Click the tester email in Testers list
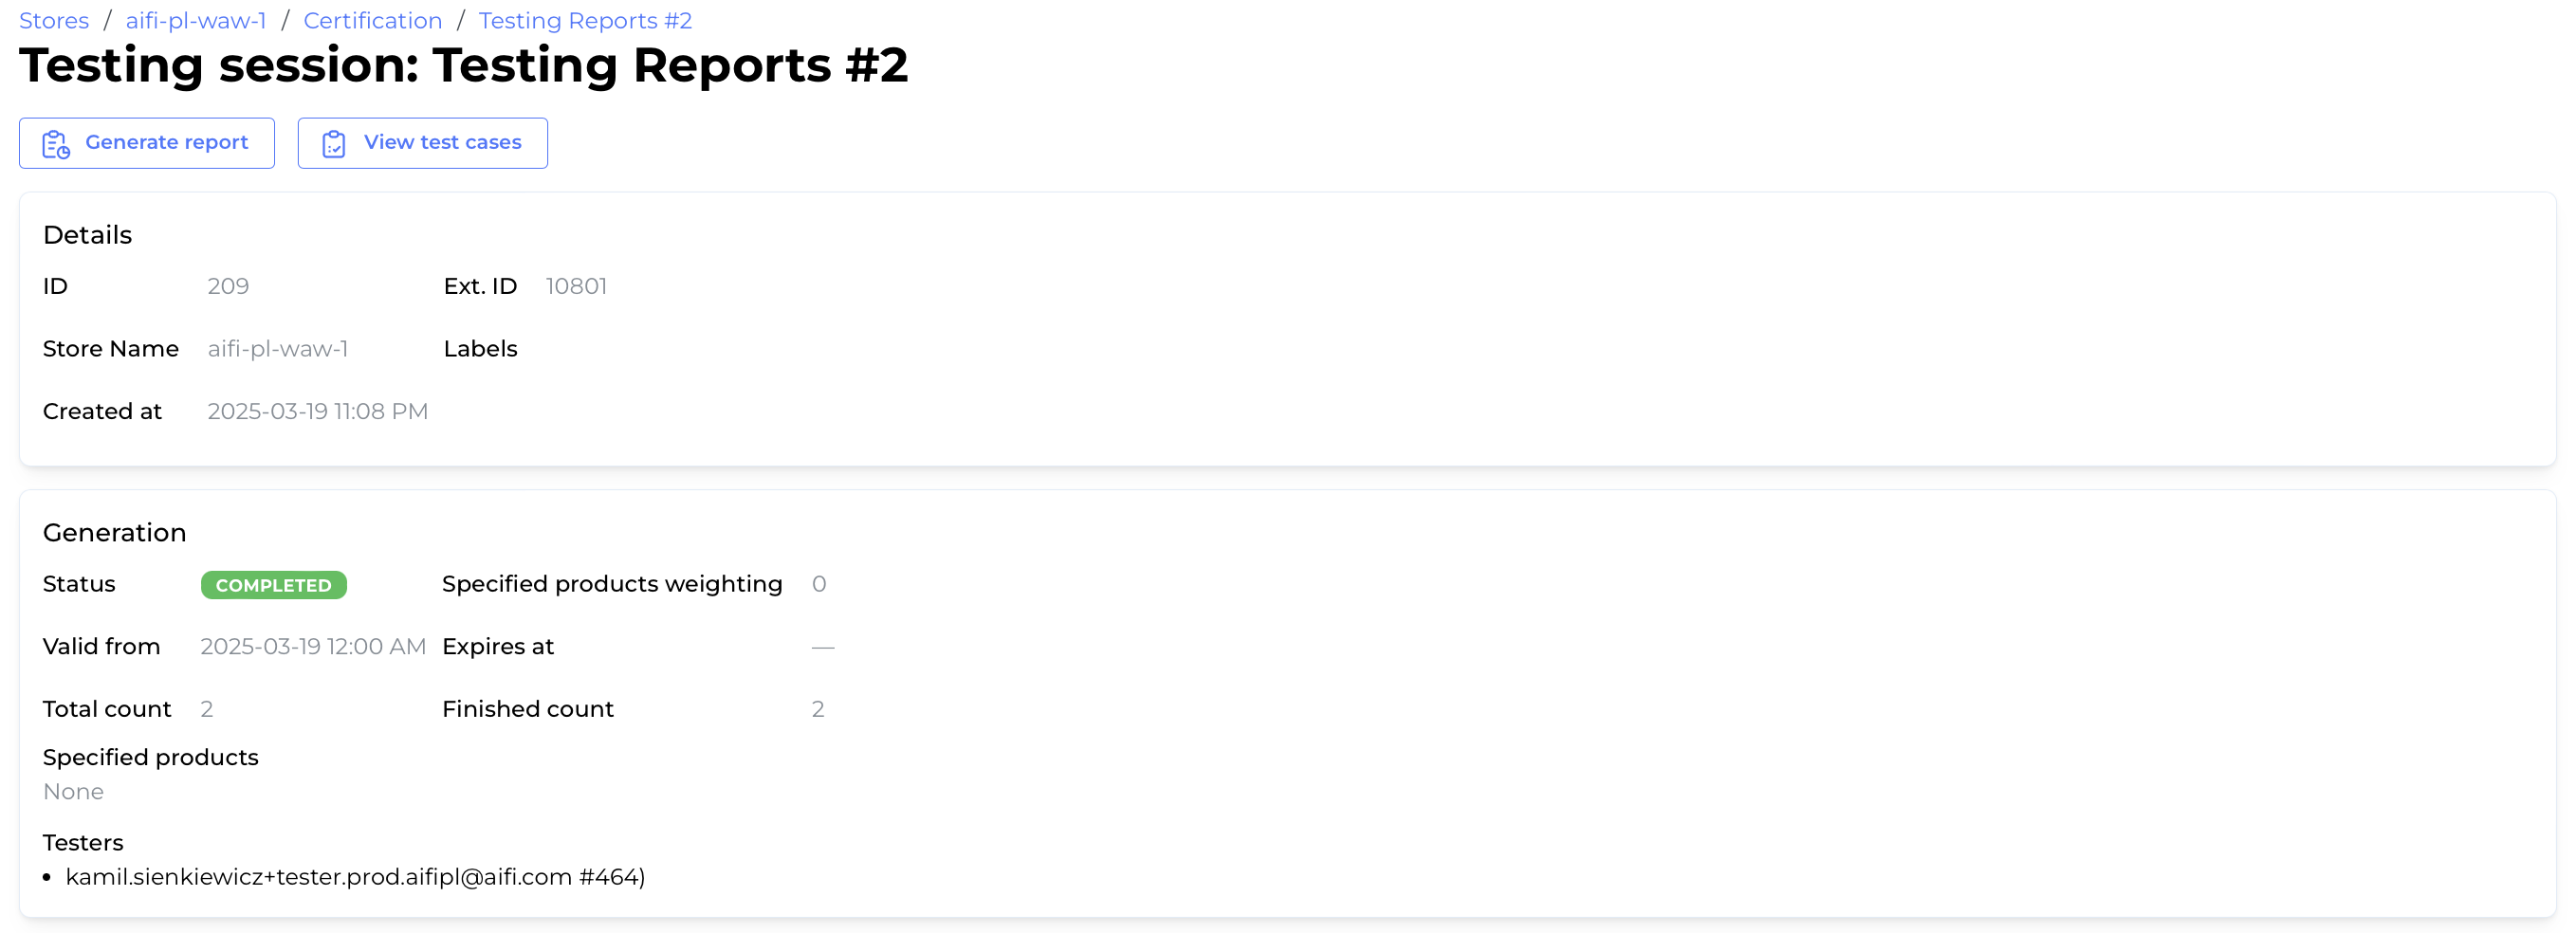 click(355, 877)
